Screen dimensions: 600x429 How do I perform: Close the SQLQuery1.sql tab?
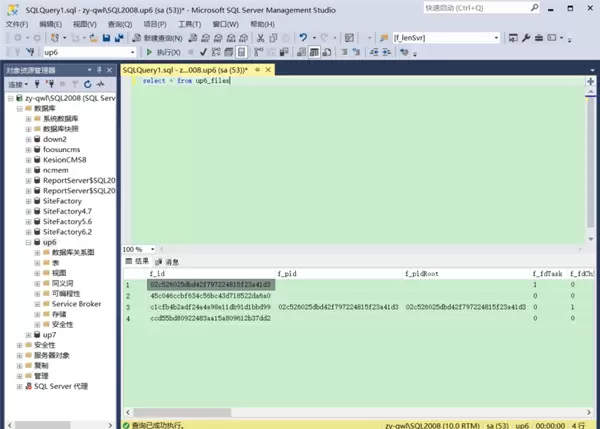[x=268, y=71]
